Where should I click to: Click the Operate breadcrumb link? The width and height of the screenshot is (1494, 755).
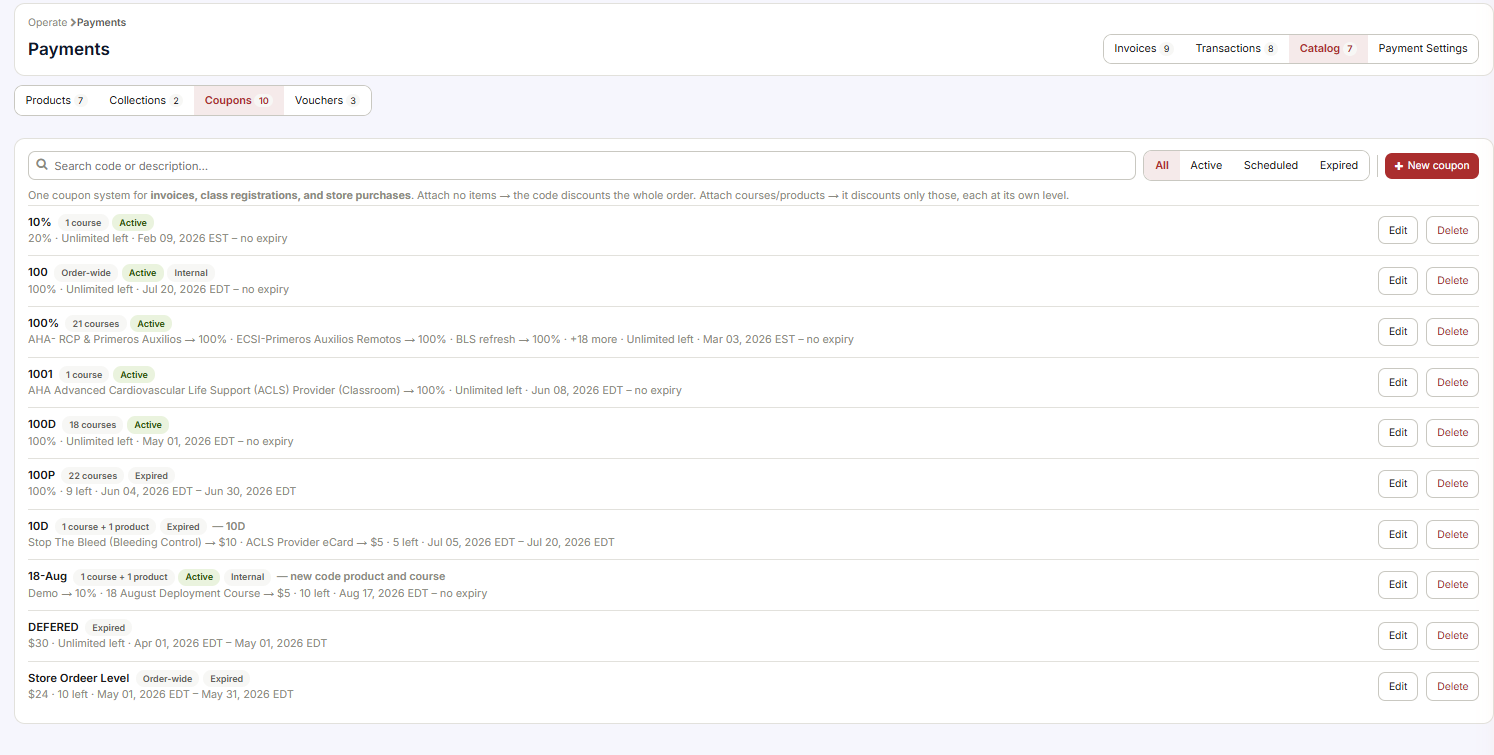coord(47,22)
